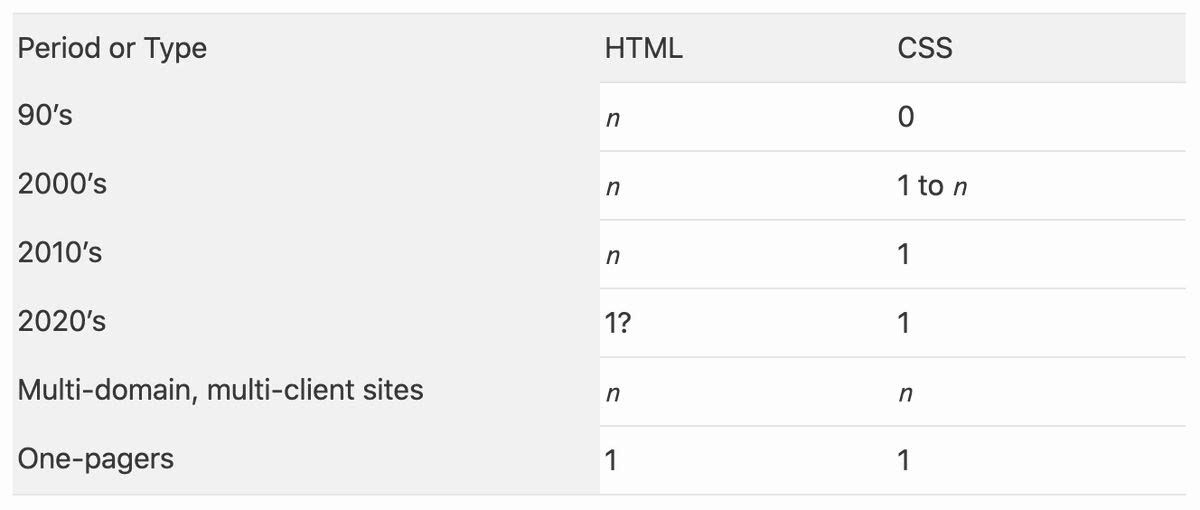Image resolution: width=1200 pixels, height=510 pixels.
Task: Click the "1?" HTML cell for 2020's
Action: tap(617, 324)
